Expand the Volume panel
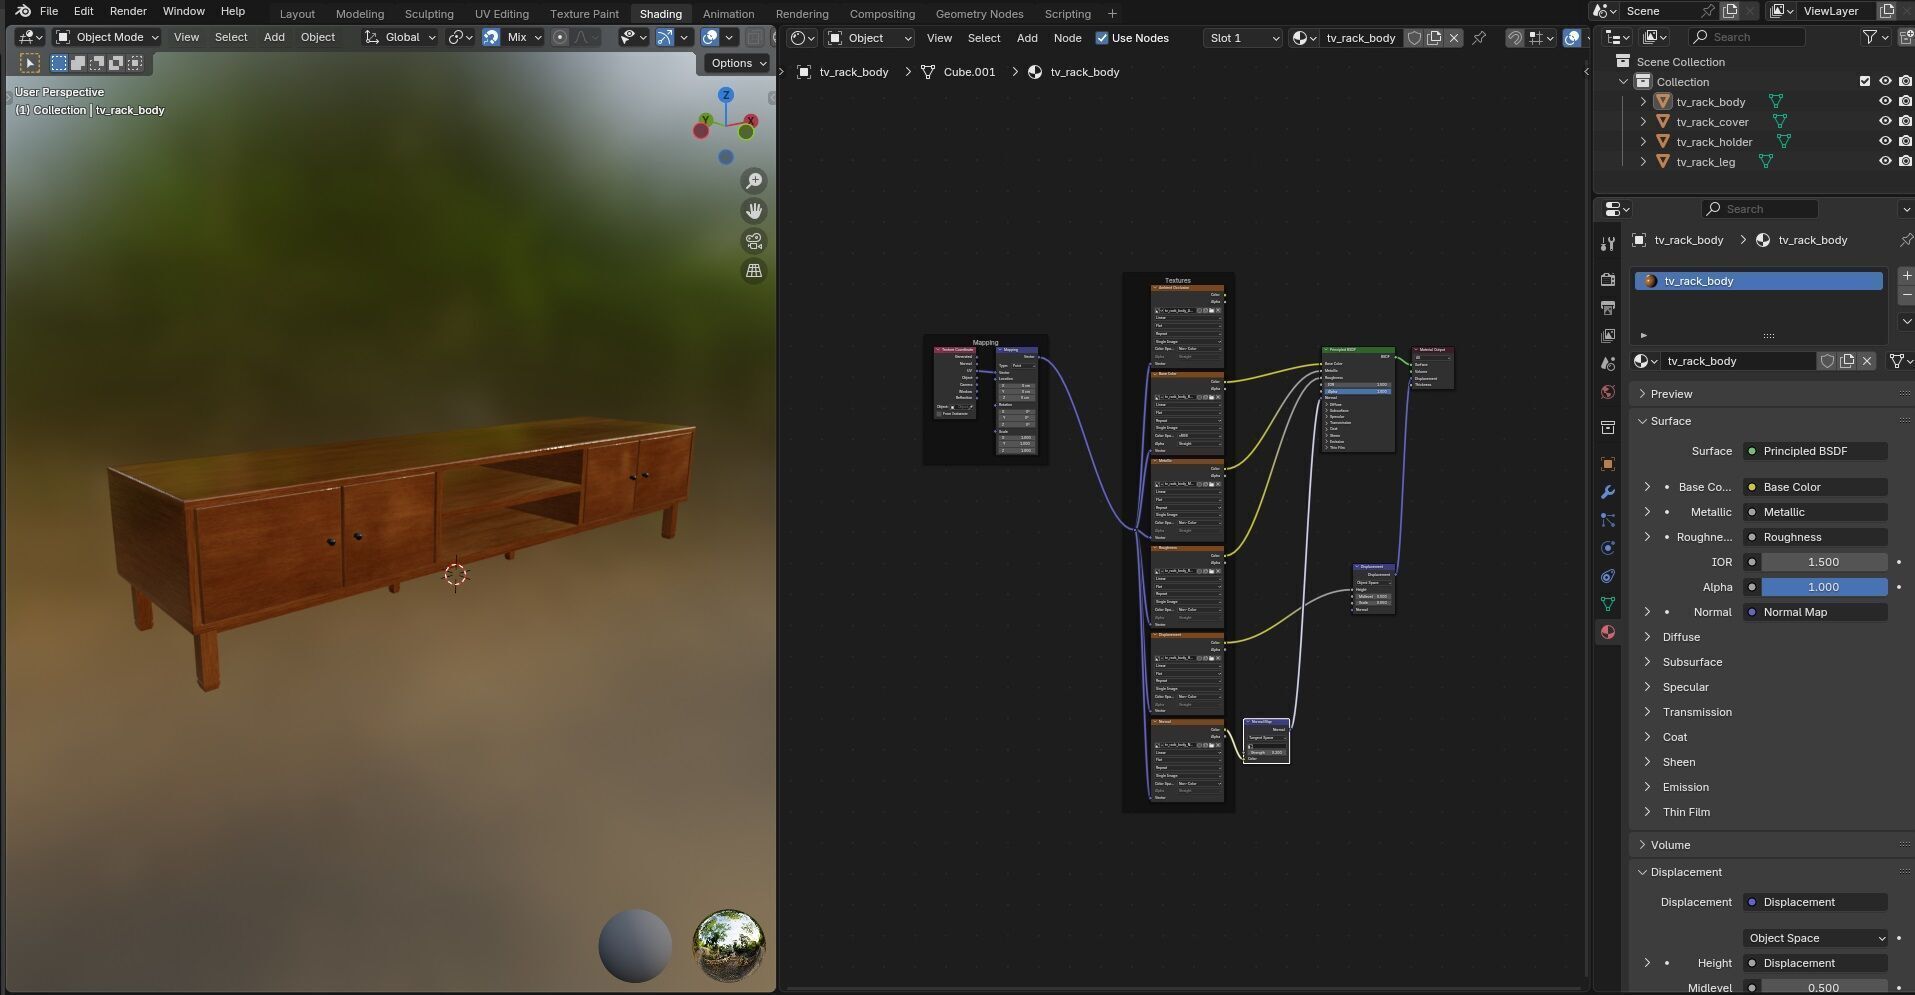Image resolution: width=1915 pixels, height=995 pixels. (1670, 845)
